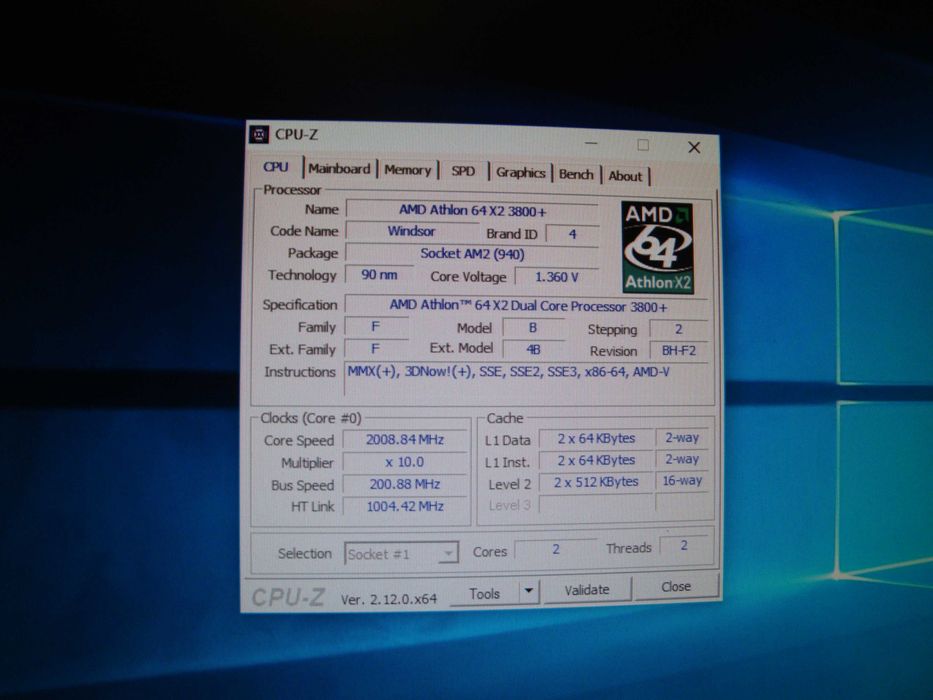
Task: Click the Stepping value 2
Action: click(678, 329)
